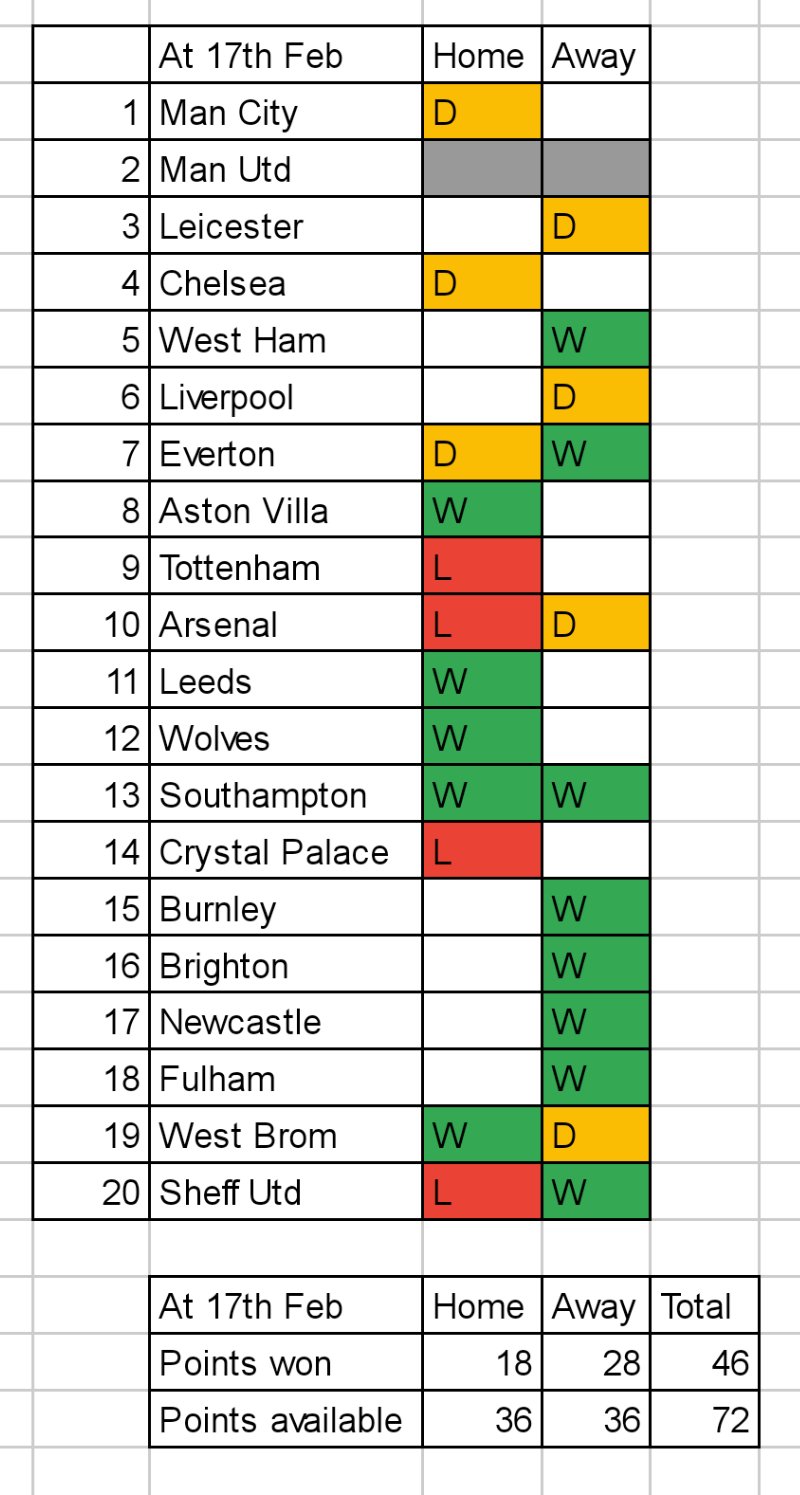This screenshot has height=1495, width=800.
Task: Click Chelsea's Home draw cell
Action: [481, 283]
